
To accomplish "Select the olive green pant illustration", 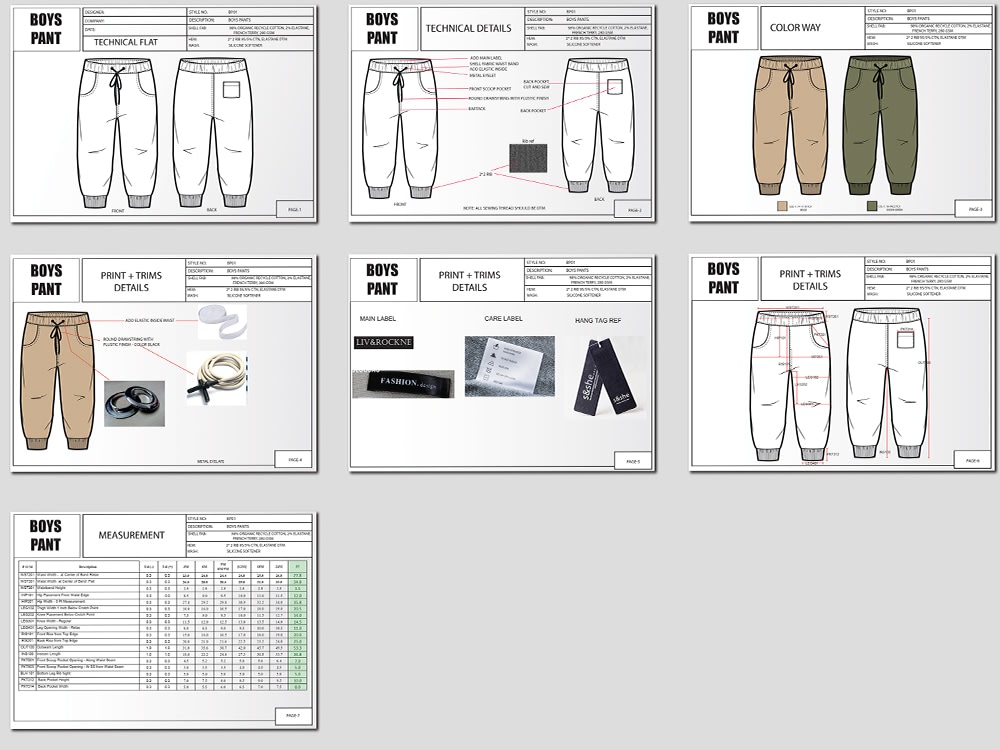I will pos(880,125).
